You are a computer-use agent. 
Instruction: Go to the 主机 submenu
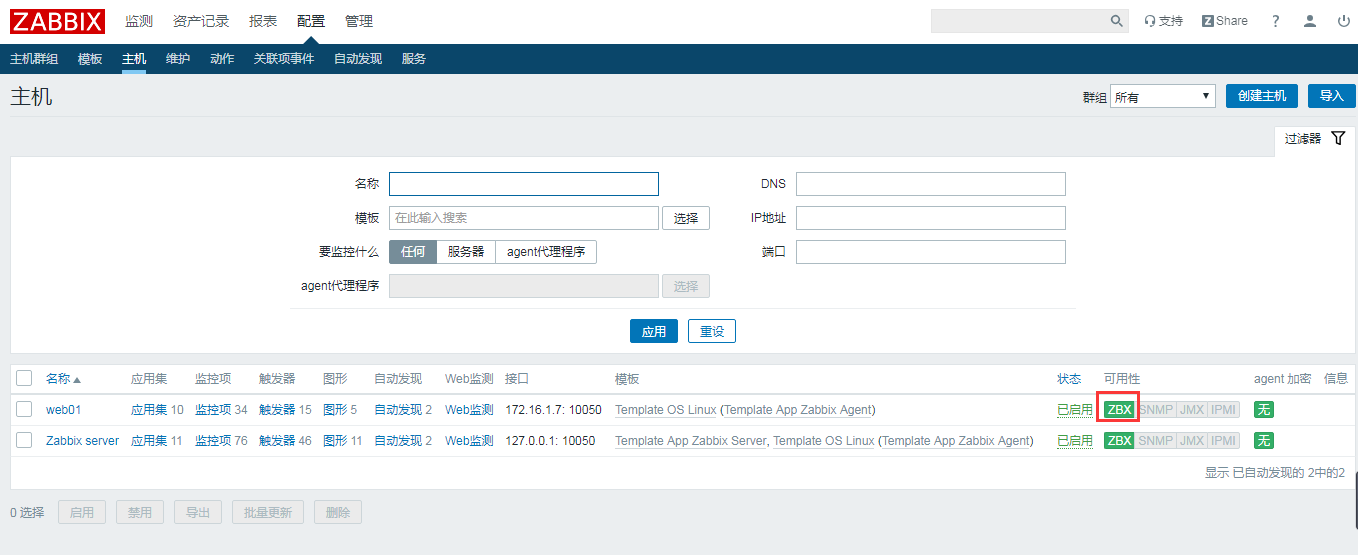point(134,59)
